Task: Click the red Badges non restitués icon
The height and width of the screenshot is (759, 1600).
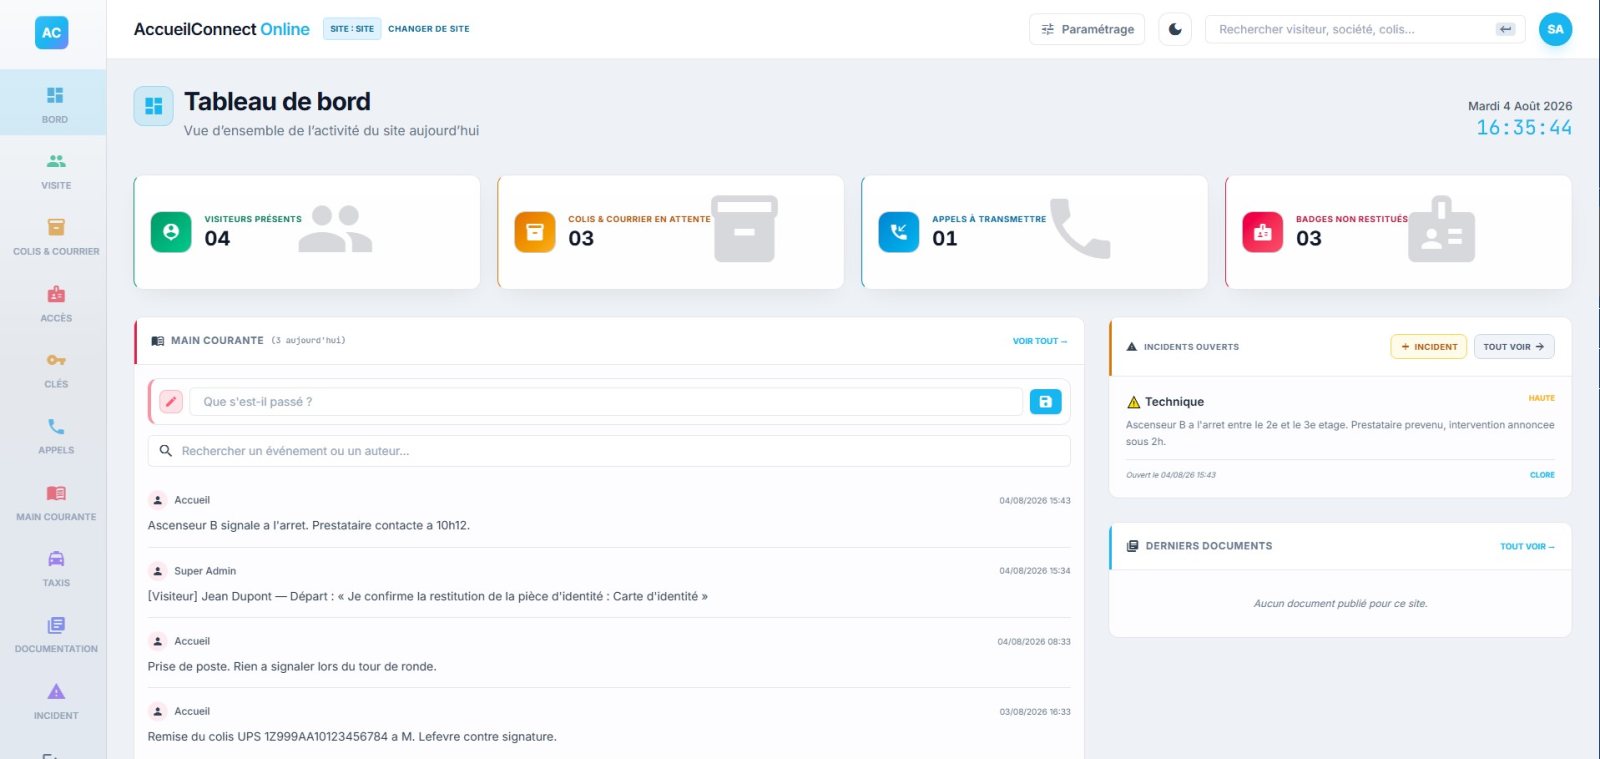Action: [x=1263, y=232]
